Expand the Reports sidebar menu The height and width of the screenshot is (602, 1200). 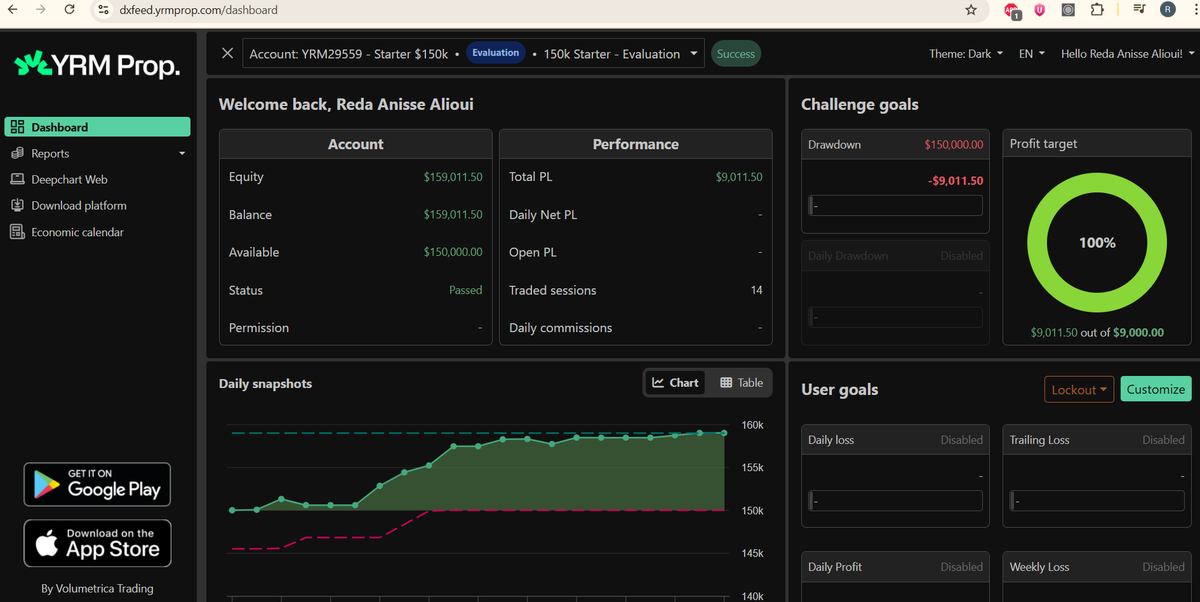pos(97,153)
